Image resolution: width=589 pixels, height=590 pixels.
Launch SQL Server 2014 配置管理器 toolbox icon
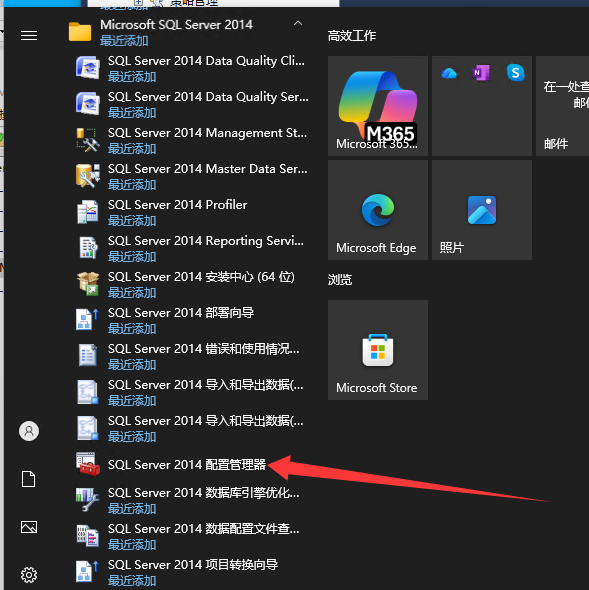click(x=88, y=464)
